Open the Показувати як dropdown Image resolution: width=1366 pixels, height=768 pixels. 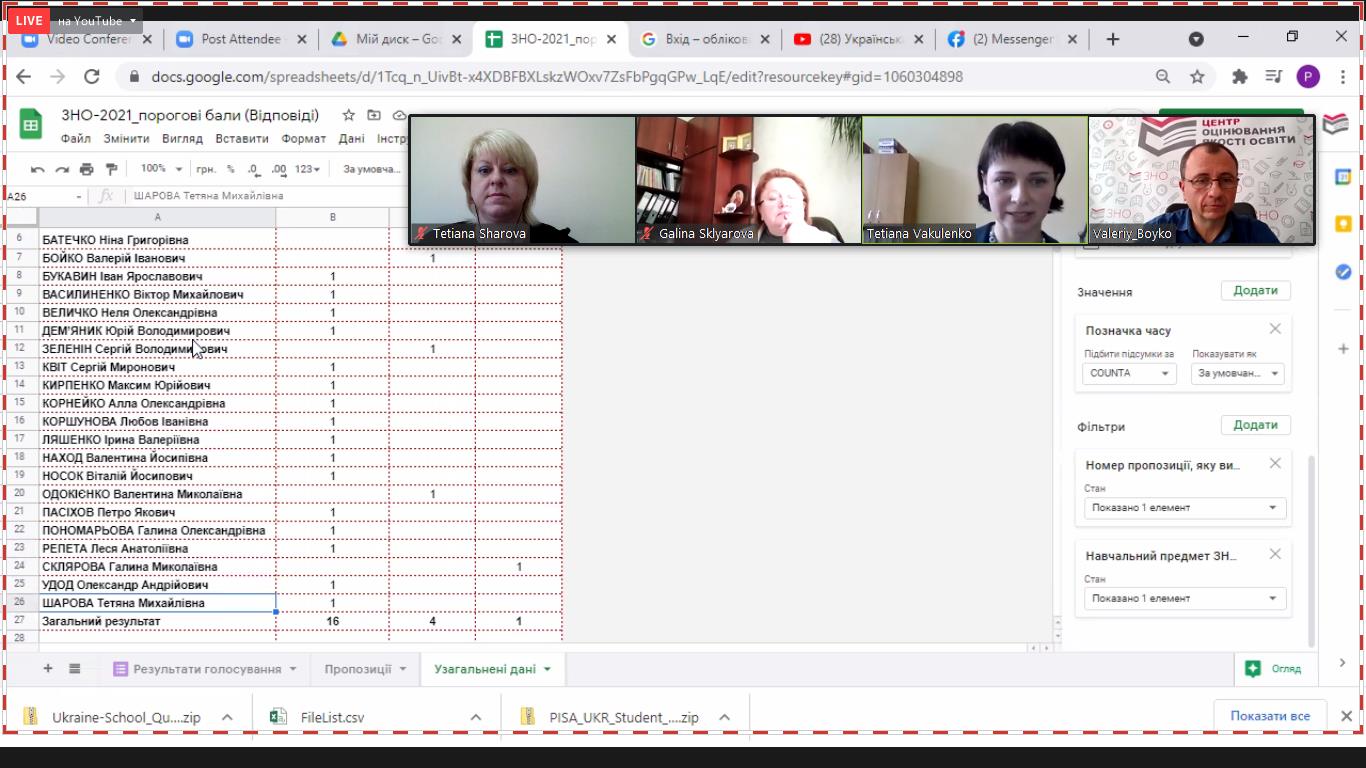[1237, 373]
